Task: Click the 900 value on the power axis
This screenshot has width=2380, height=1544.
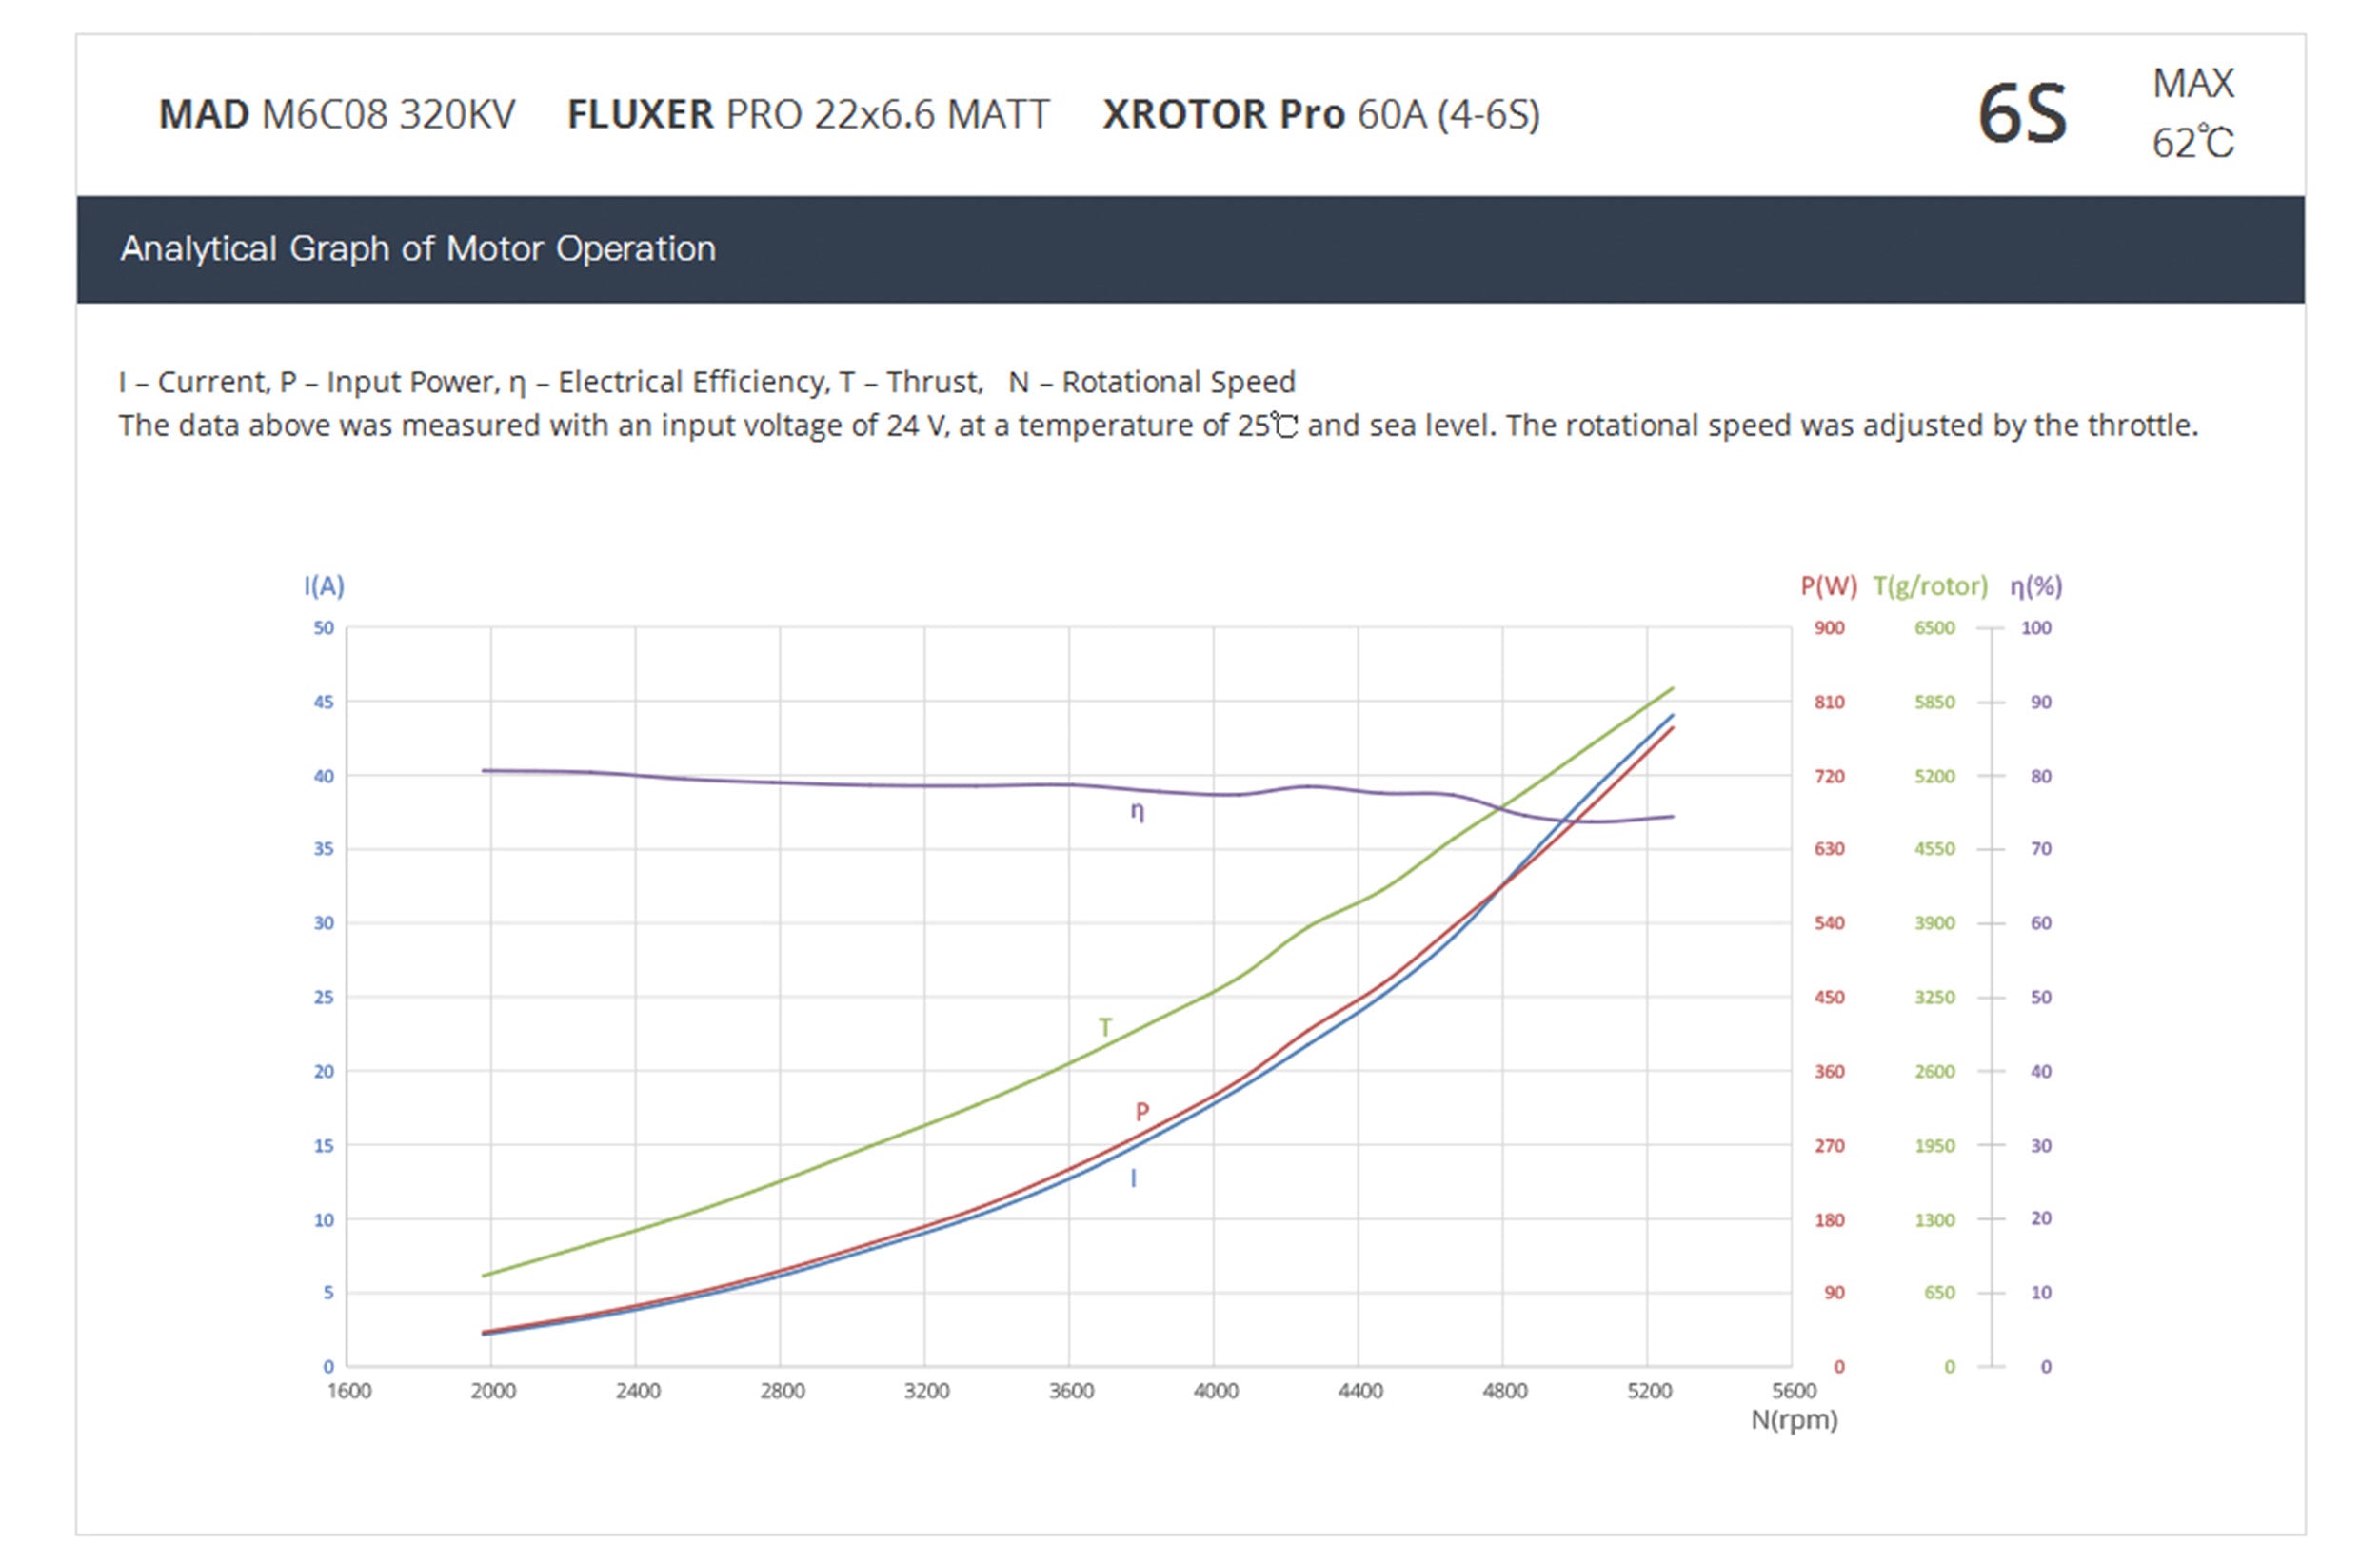Action: (x=1829, y=628)
